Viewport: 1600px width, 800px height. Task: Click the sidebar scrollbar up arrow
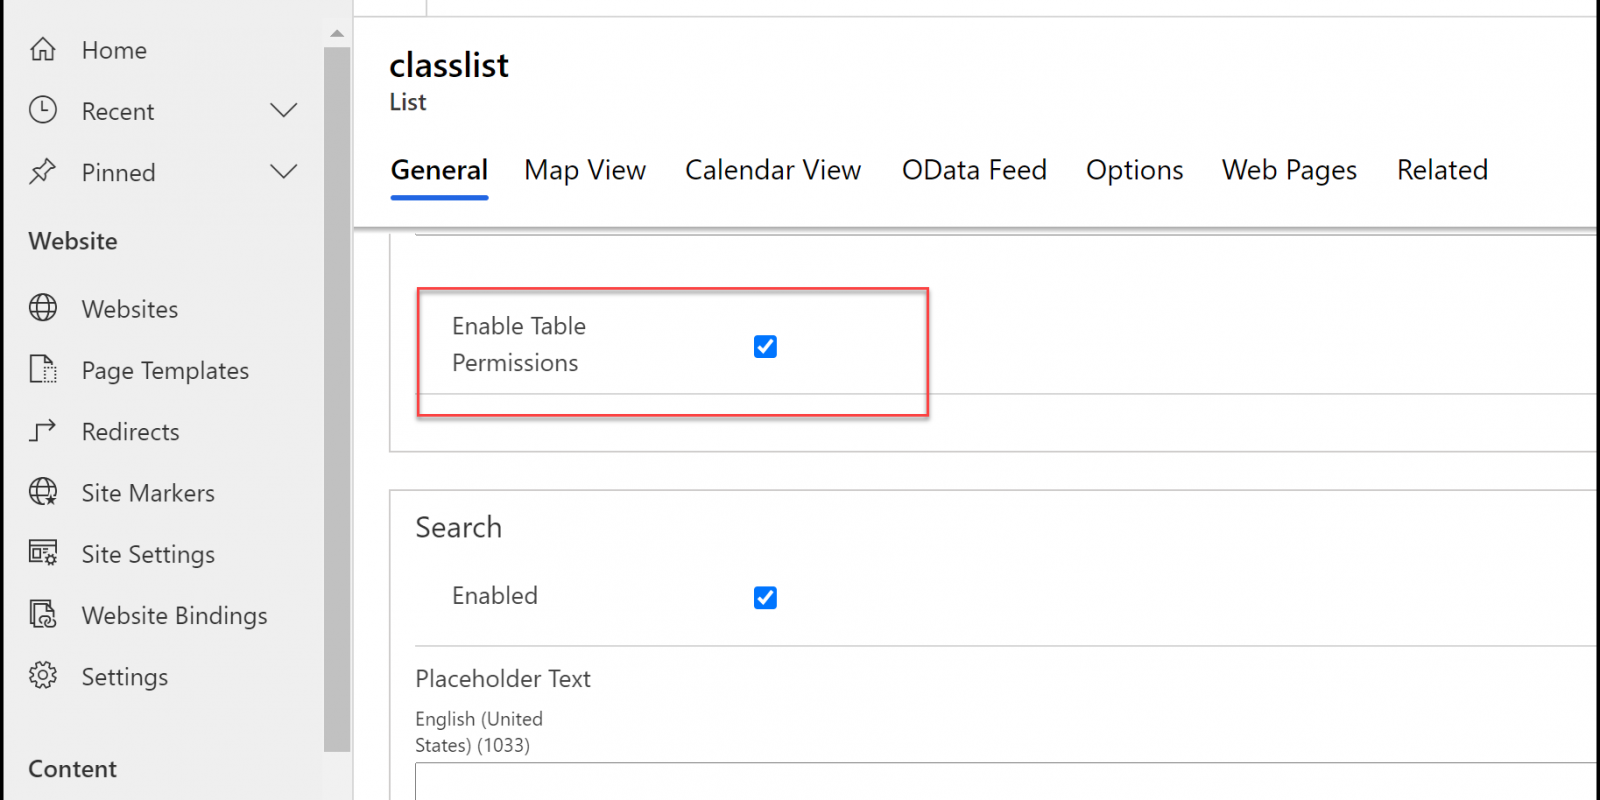click(337, 34)
